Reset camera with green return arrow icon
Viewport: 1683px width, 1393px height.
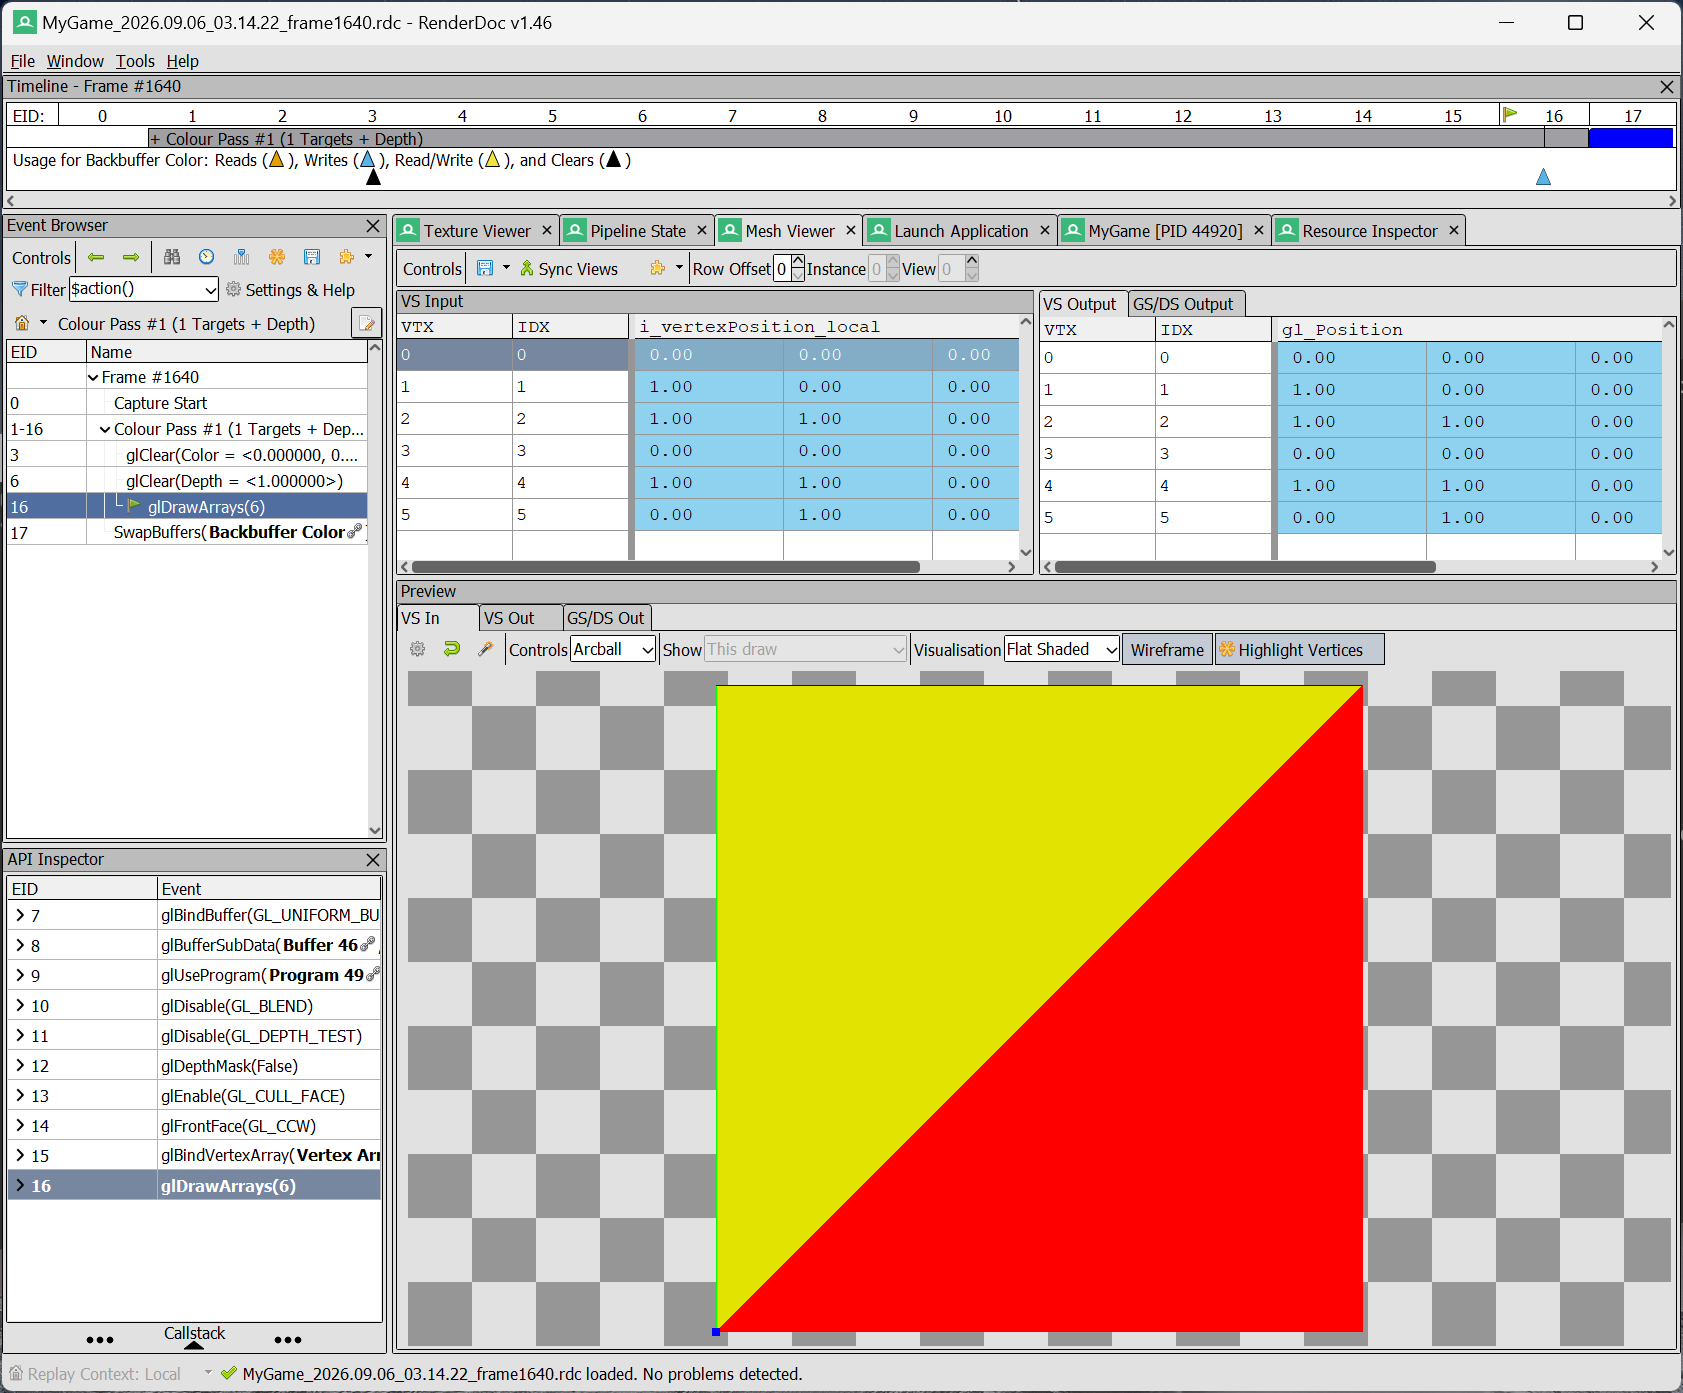tap(452, 649)
